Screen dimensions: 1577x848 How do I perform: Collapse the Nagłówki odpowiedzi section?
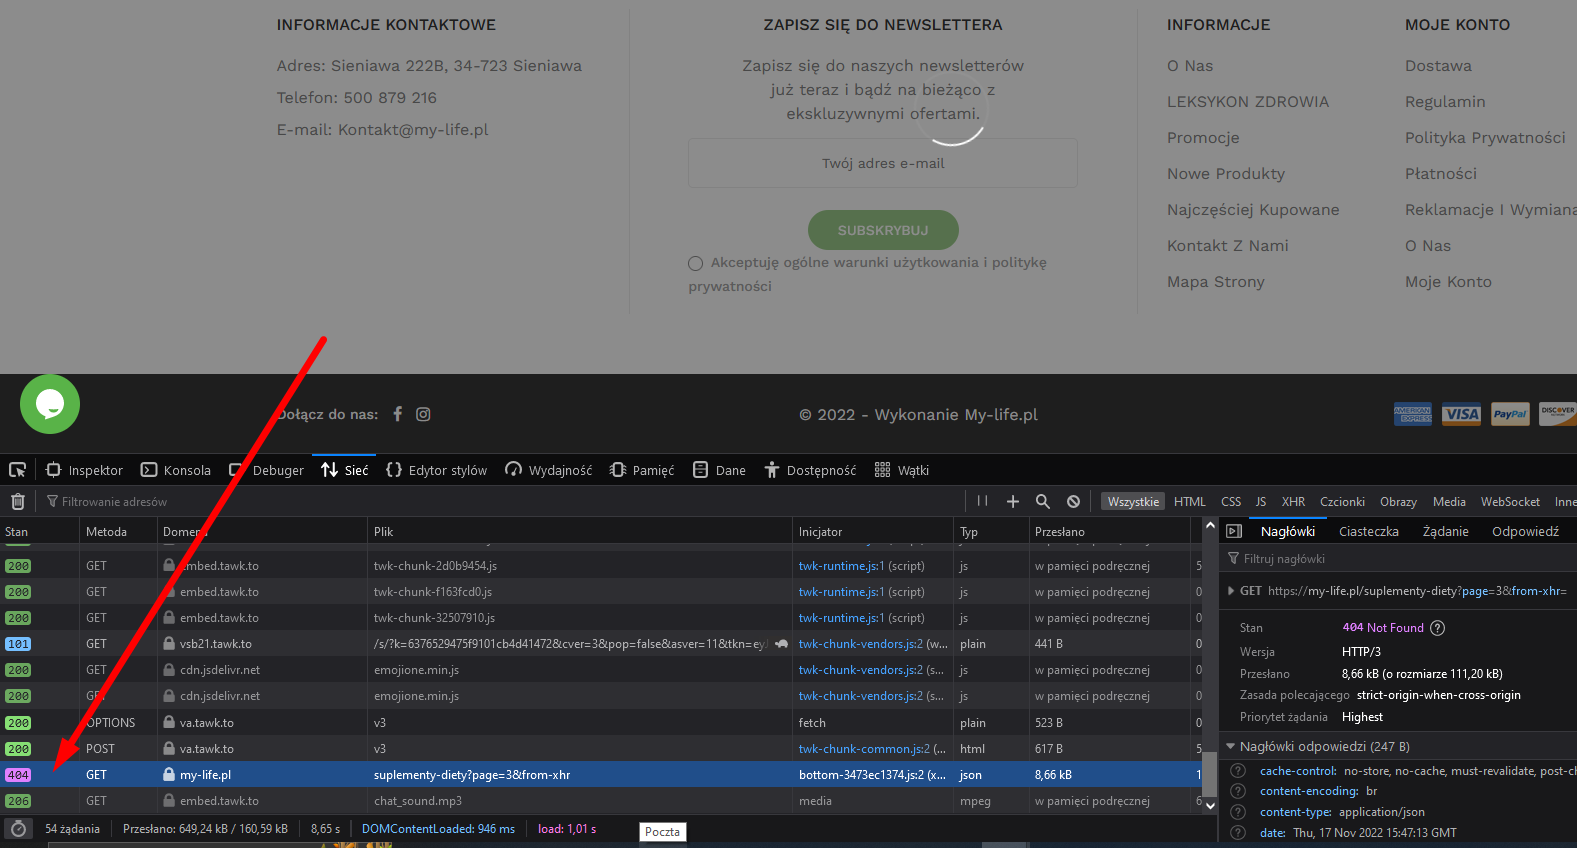(1231, 747)
